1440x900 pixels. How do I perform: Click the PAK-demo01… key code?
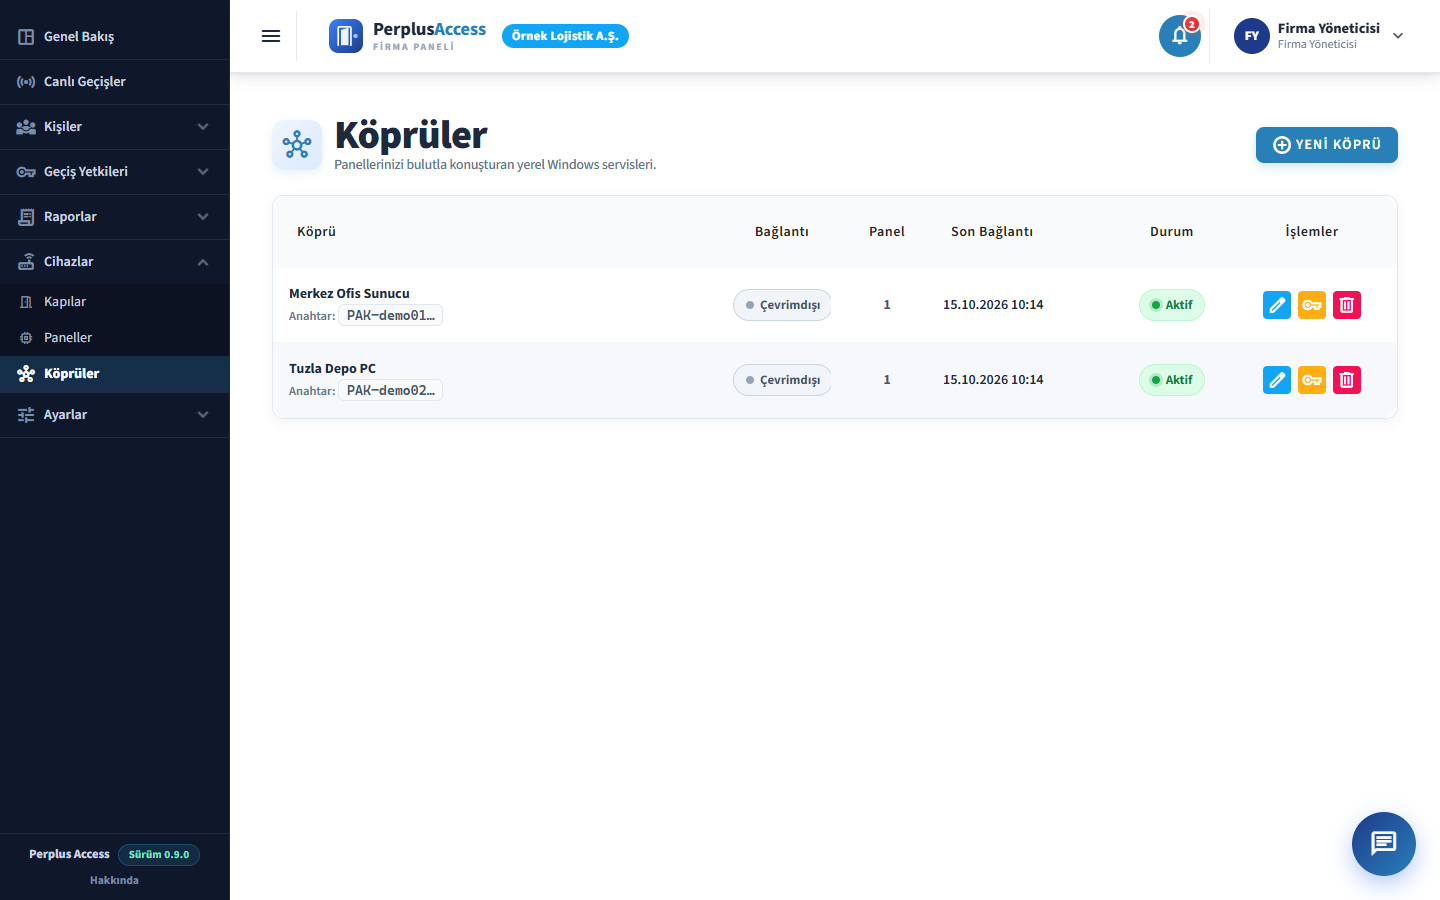point(391,316)
